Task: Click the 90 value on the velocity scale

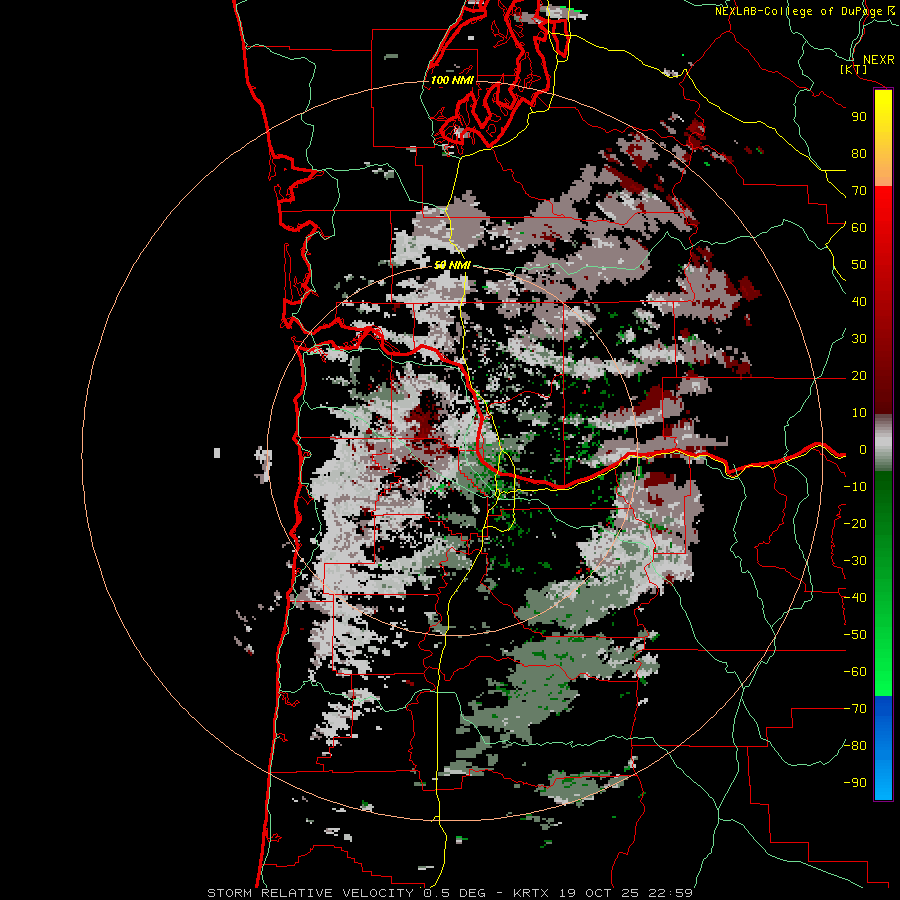Action: pos(859,117)
